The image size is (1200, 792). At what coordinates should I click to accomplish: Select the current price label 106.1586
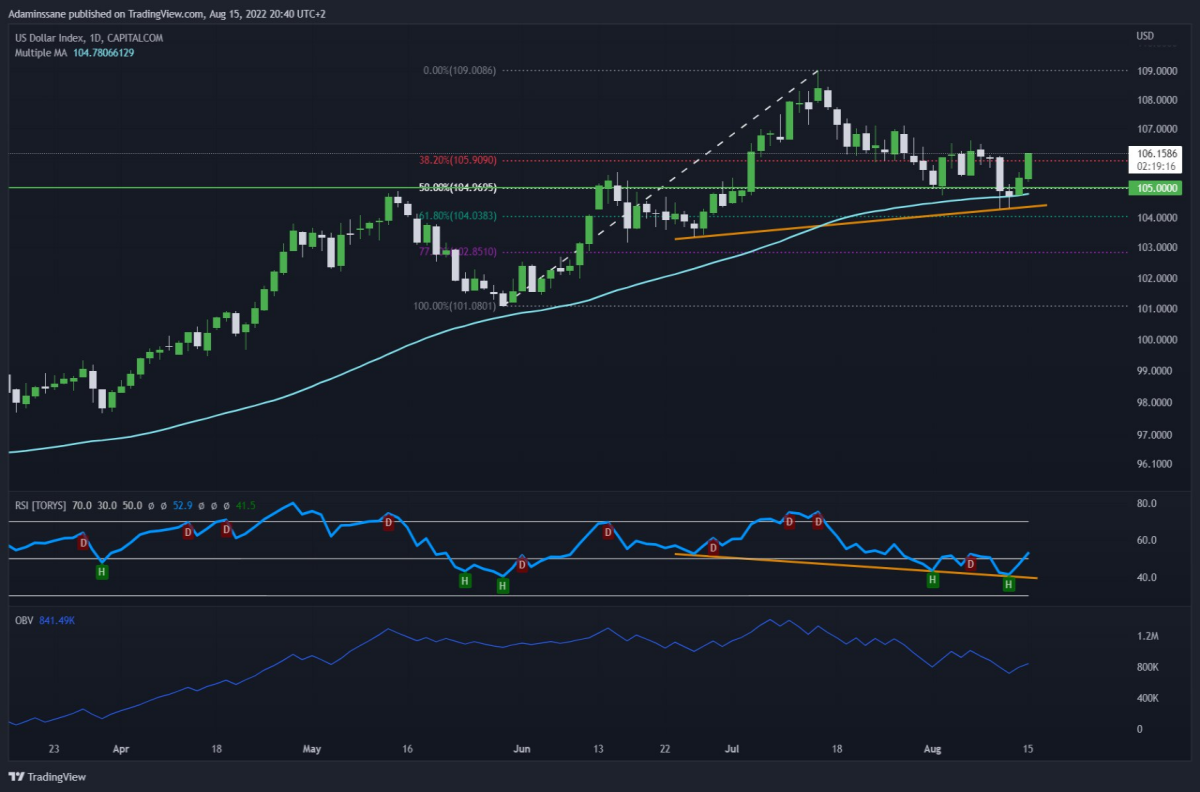(x=1155, y=152)
